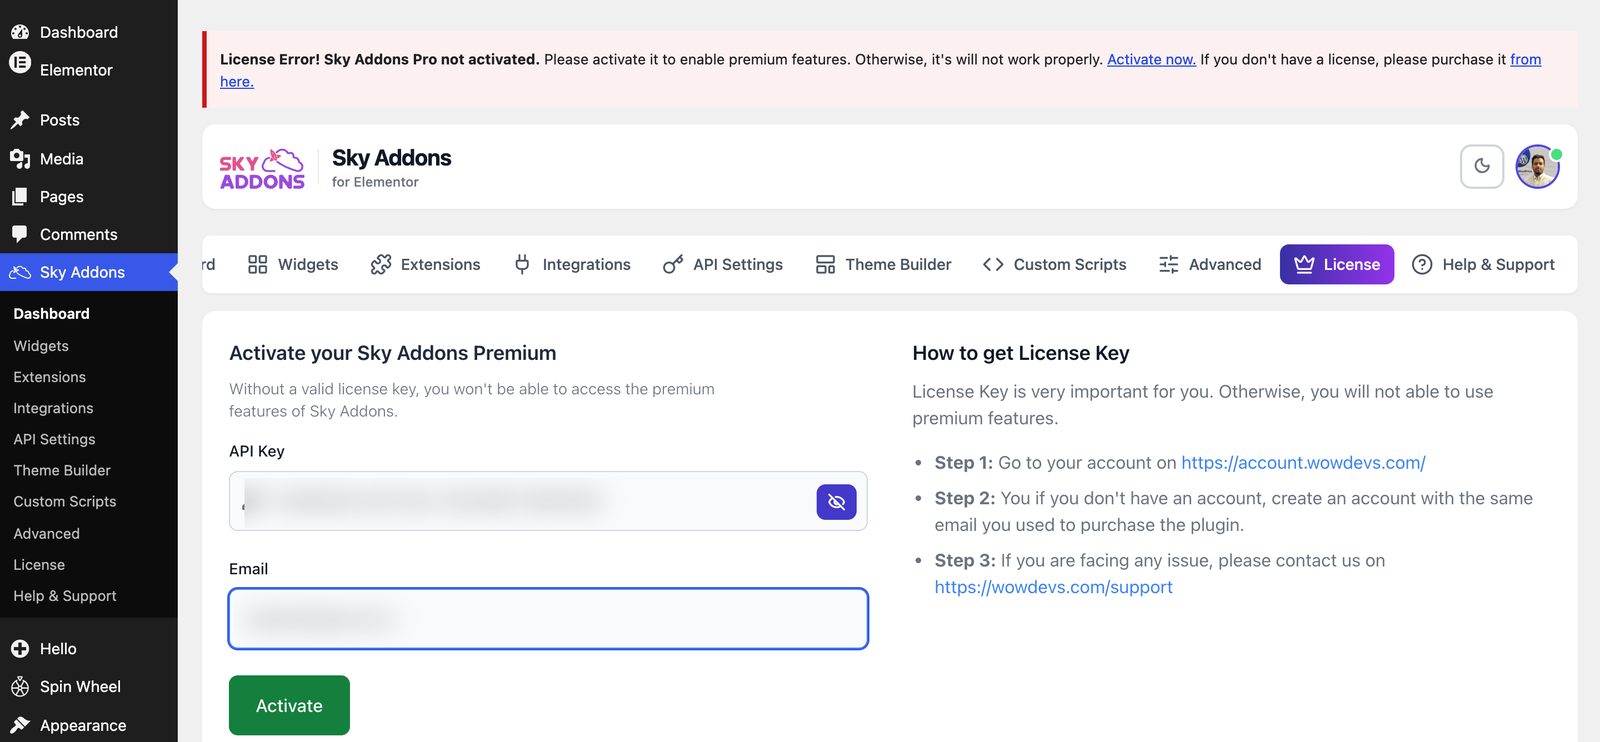Click the Sky Addons logo
The image size is (1600, 742).
[262, 169]
